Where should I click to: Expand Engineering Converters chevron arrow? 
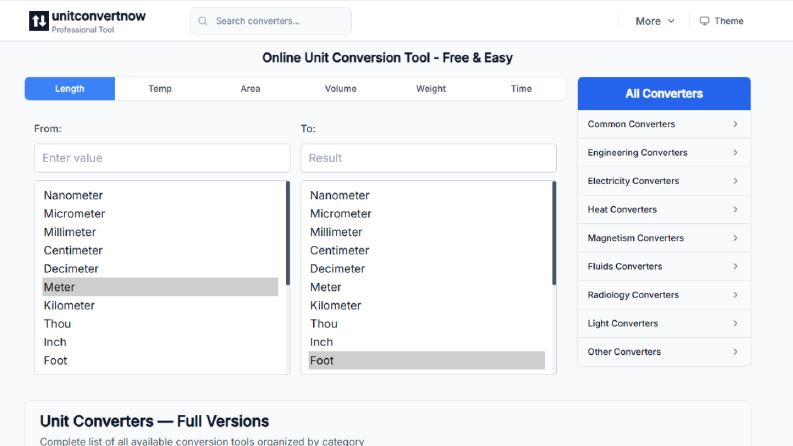coord(735,153)
